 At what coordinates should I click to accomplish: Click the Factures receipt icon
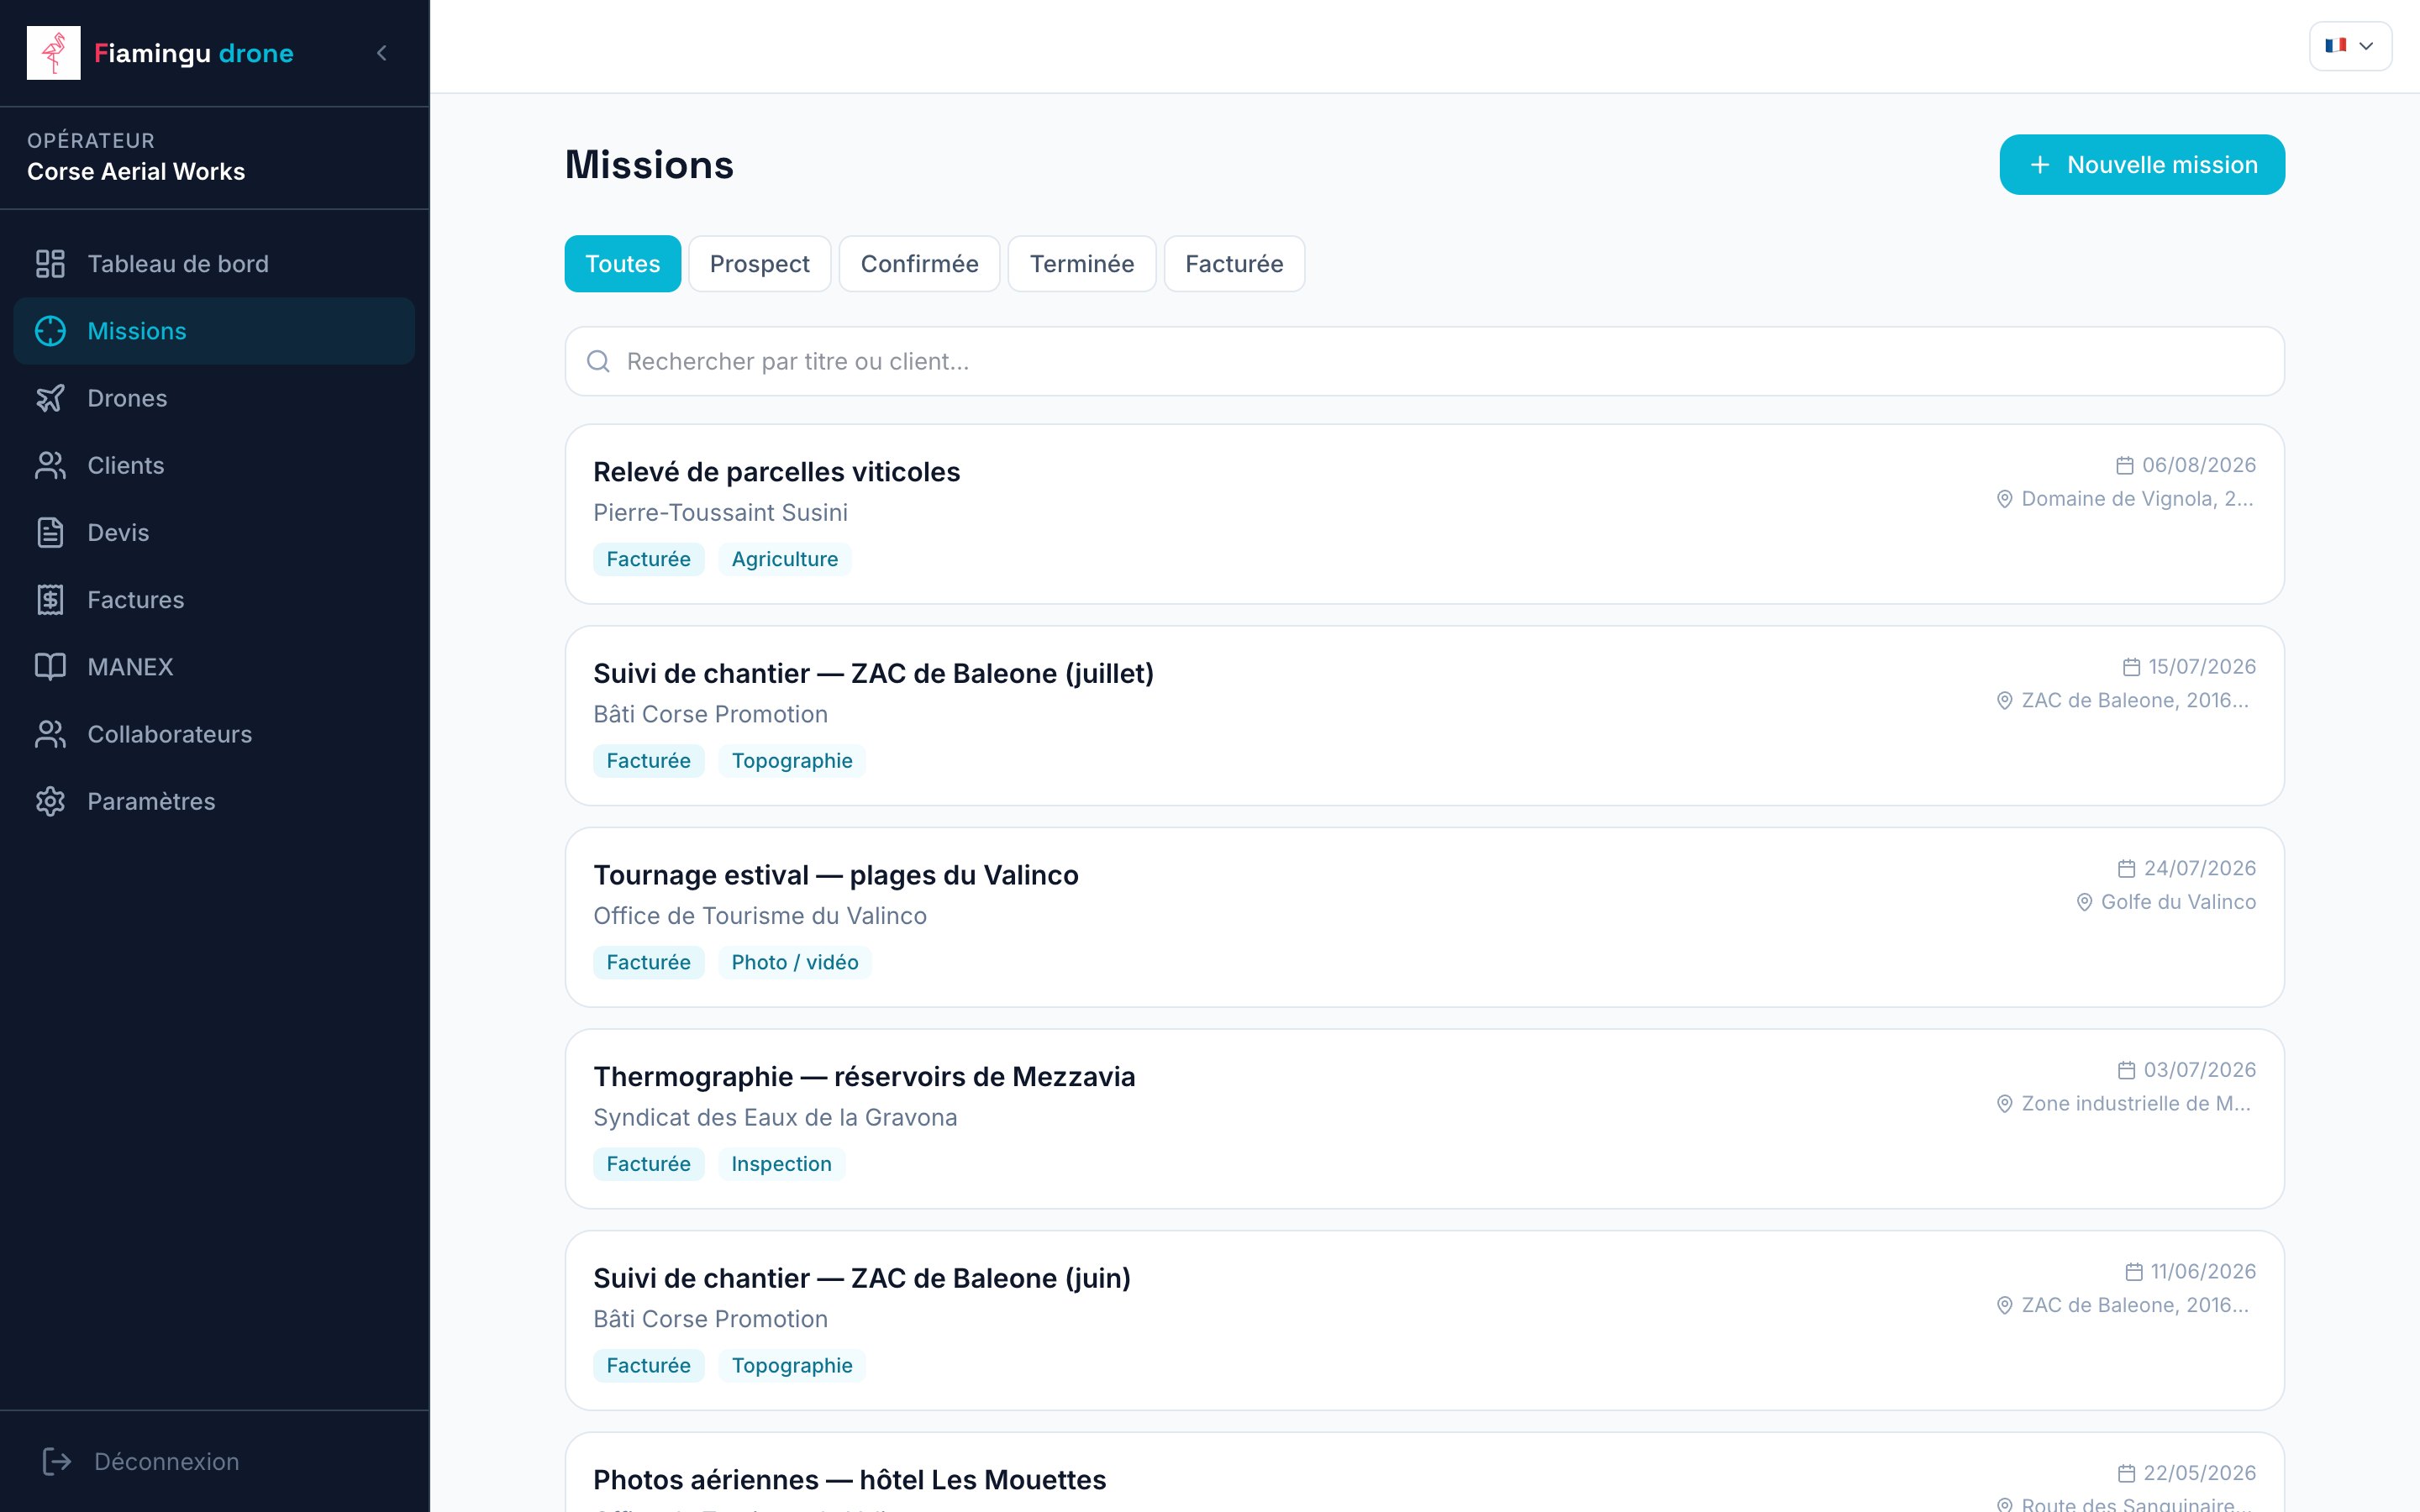[50, 600]
